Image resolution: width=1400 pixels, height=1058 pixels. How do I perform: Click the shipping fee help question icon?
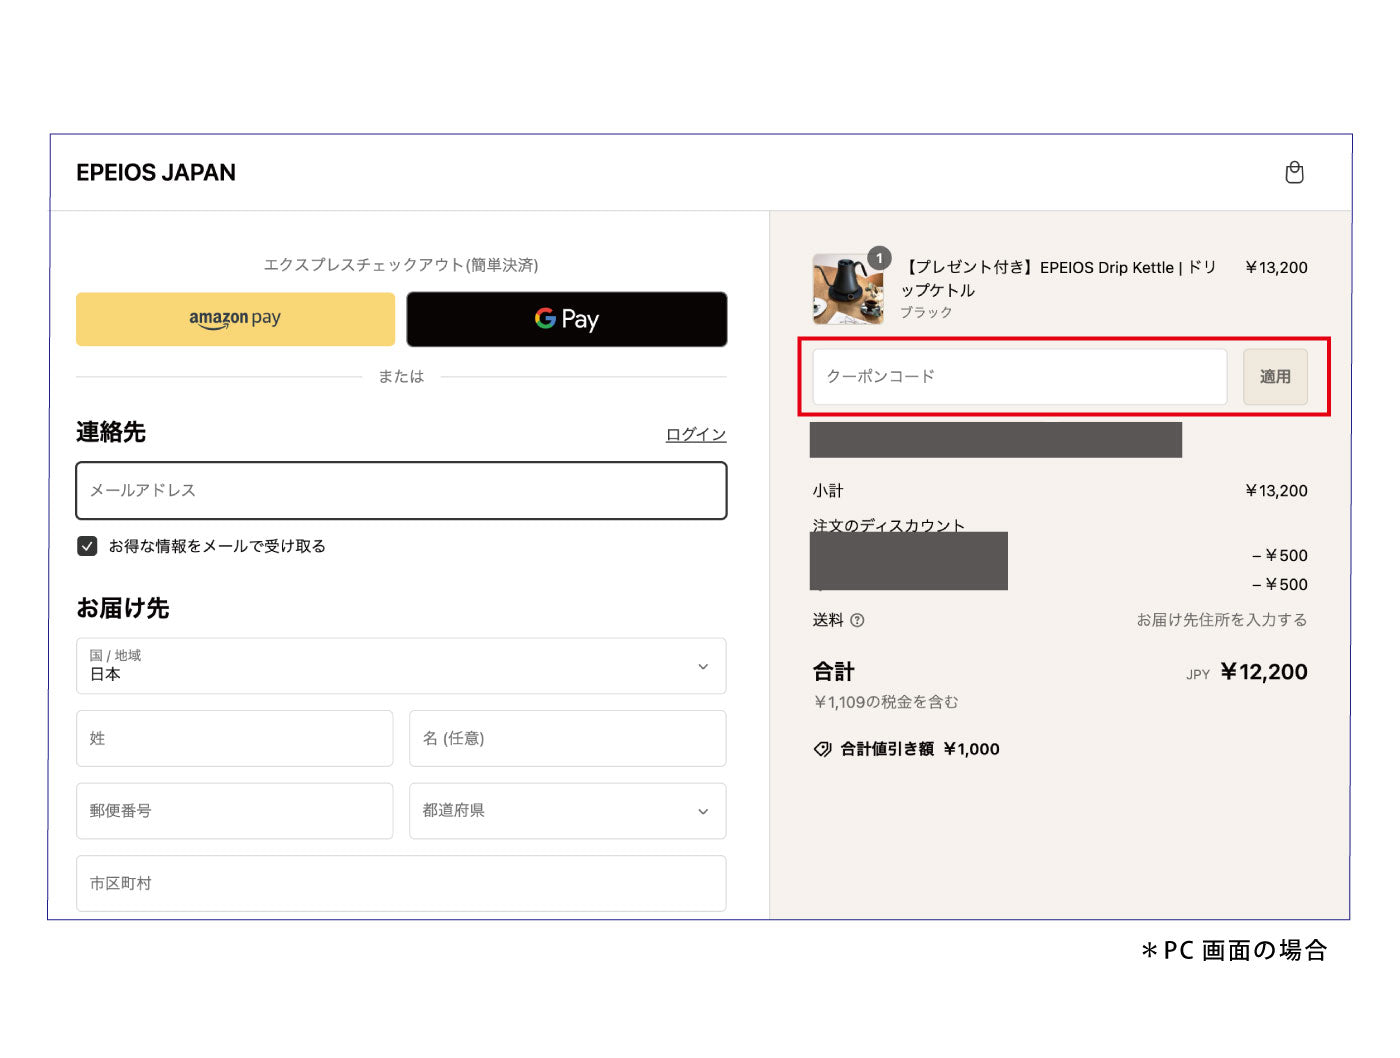click(x=857, y=620)
